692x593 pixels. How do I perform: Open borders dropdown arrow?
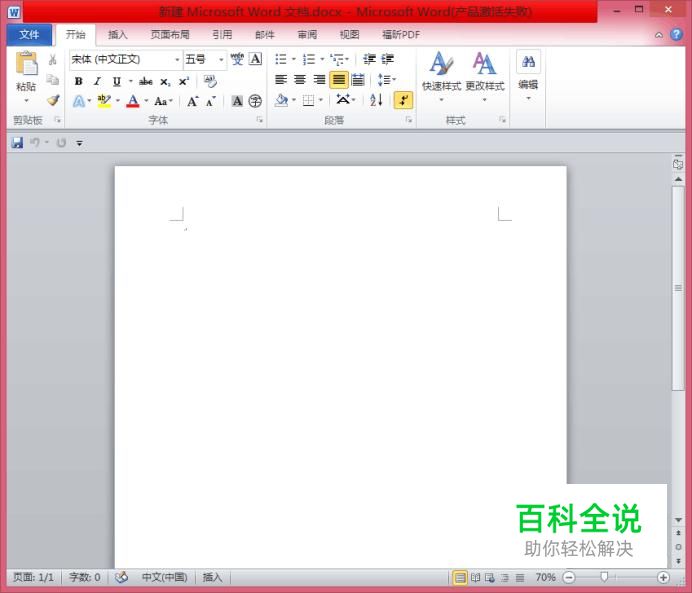point(321,100)
